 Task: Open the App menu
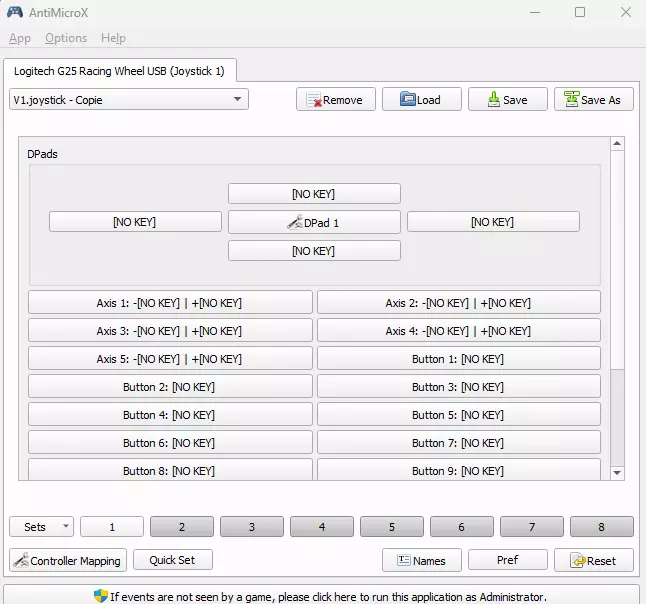[x=19, y=38]
